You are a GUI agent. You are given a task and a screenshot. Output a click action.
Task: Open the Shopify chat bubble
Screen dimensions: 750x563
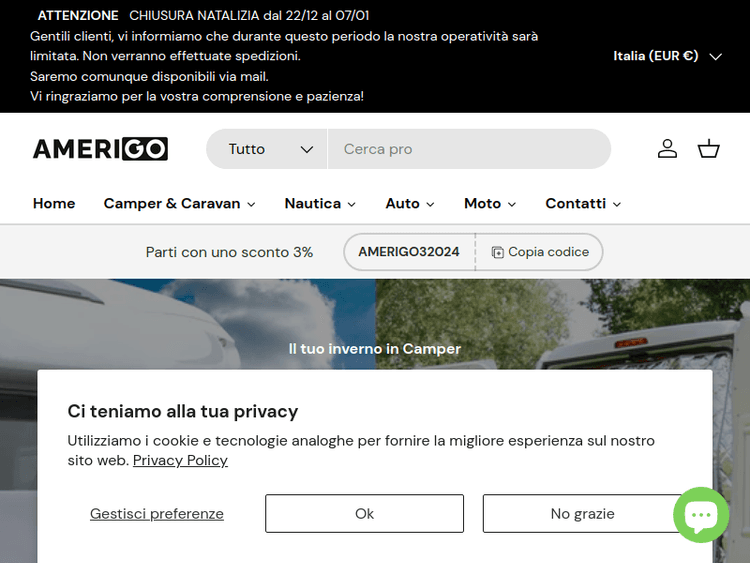point(701,515)
